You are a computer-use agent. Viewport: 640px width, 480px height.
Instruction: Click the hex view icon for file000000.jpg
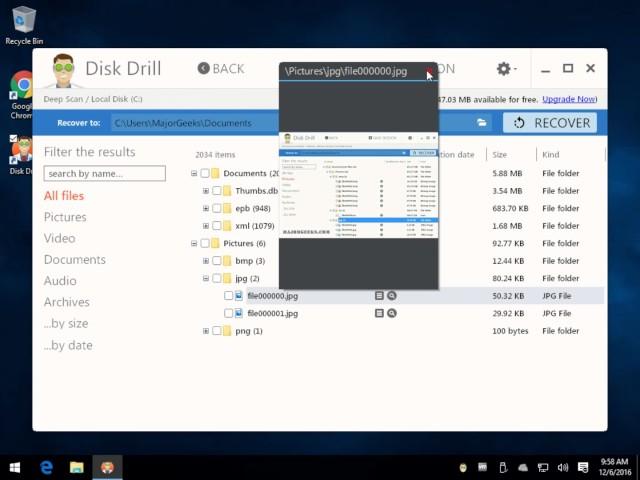click(x=379, y=296)
